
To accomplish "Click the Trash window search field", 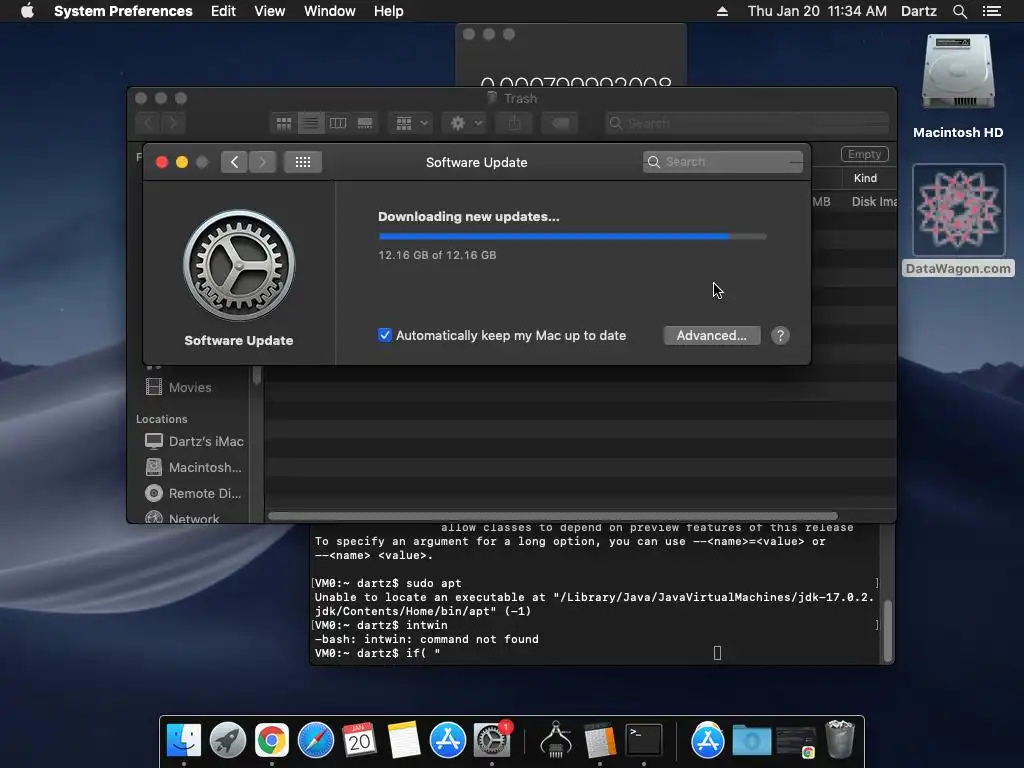I will click(746, 123).
